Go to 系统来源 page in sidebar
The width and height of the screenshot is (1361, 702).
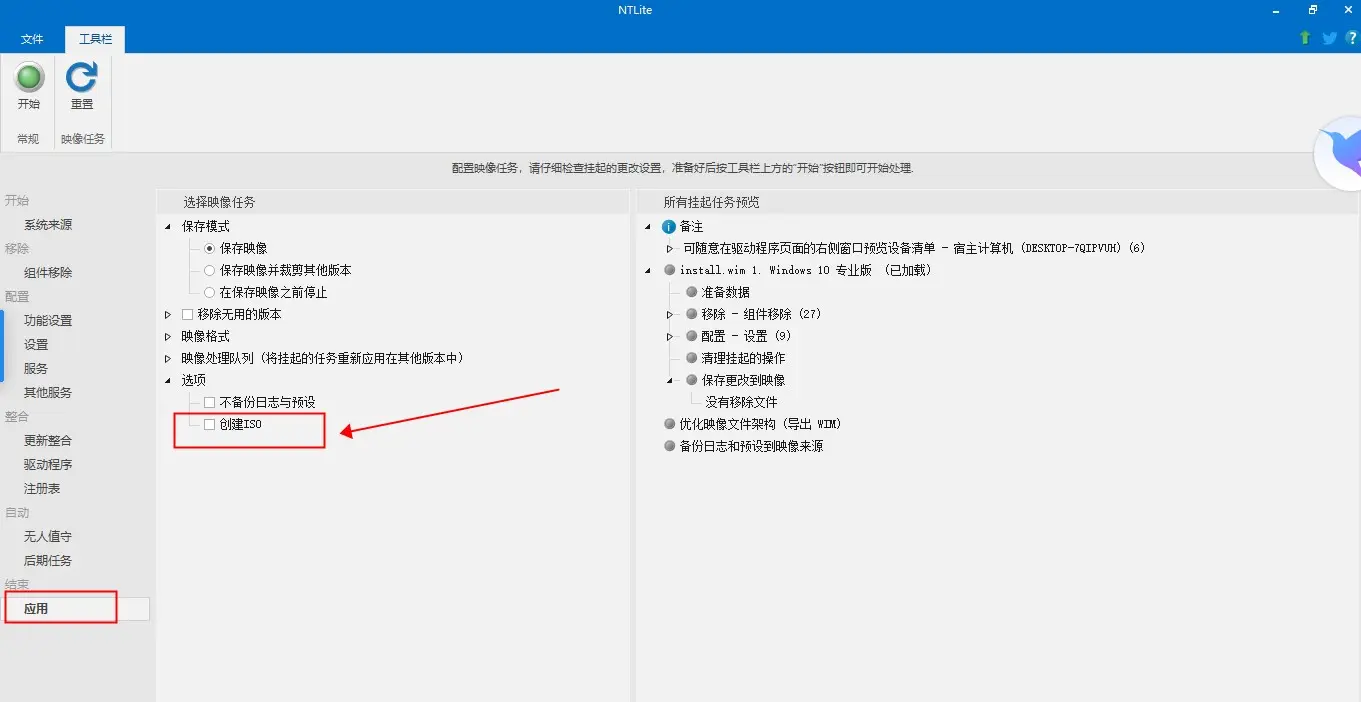pyautogui.click(x=48, y=225)
